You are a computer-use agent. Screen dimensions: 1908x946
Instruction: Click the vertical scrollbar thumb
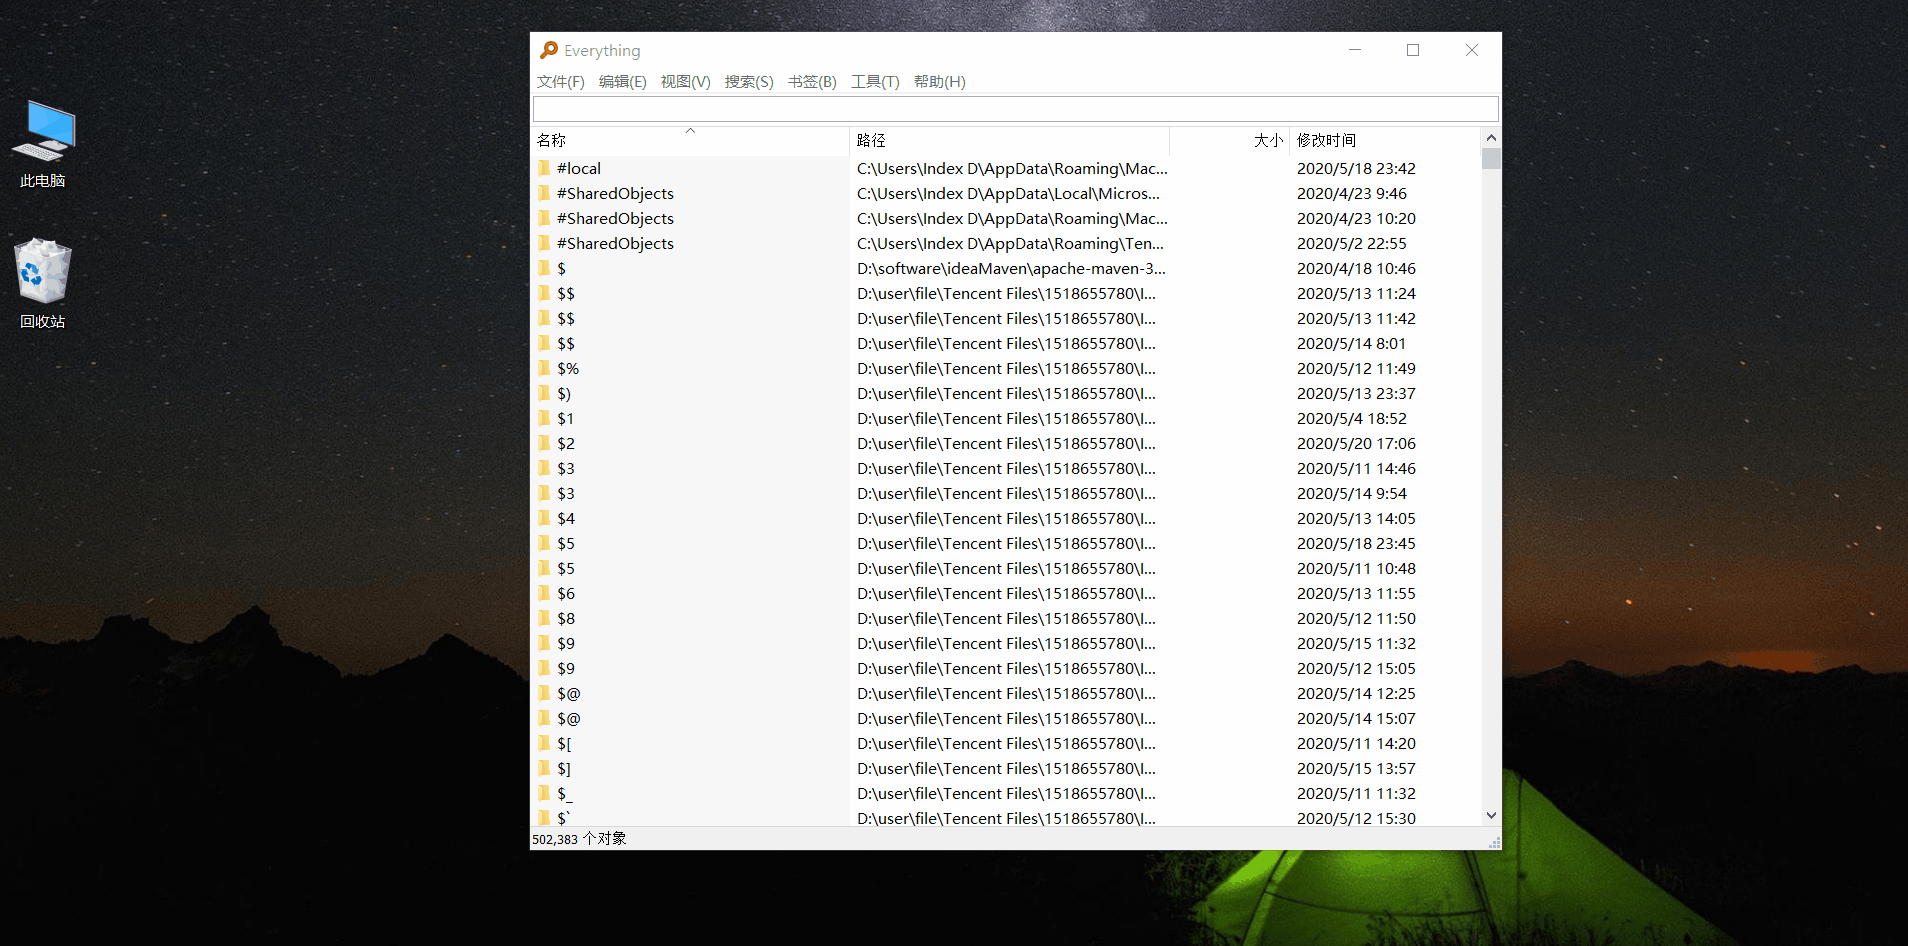[x=1491, y=159]
